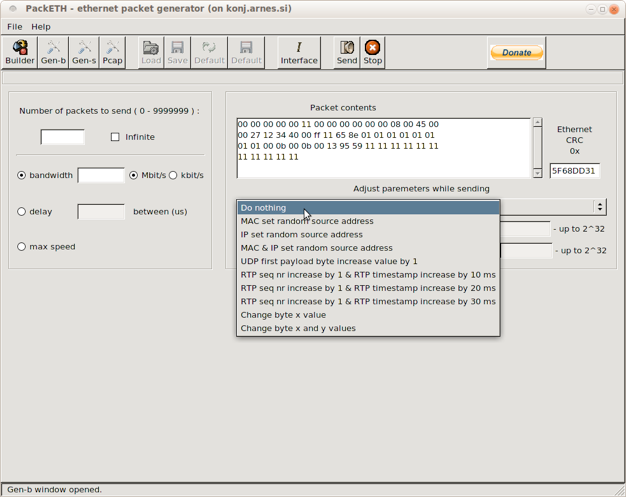Viewport: 626px width, 497px height.
Task: Choose RTP timestamp increase by 10 ms option
Action: coord(368,275)
